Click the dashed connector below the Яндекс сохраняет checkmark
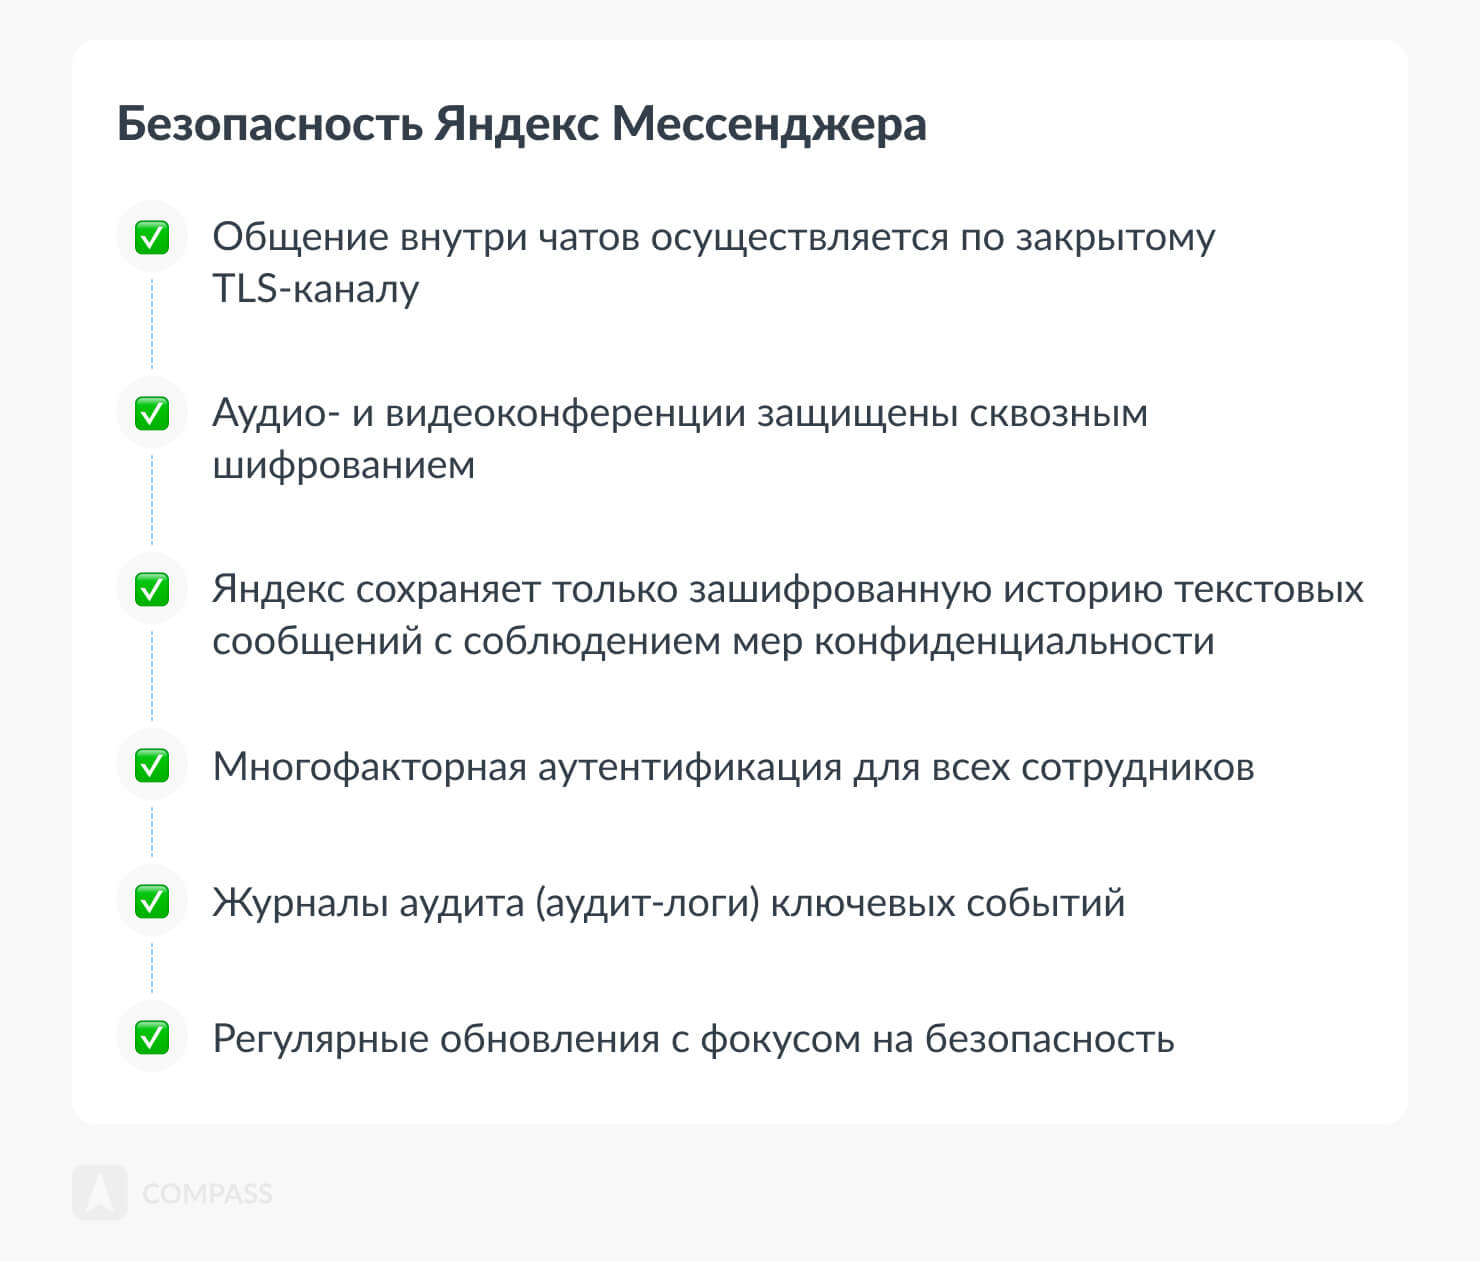Viewport: 1480px width, 1262px height. [152, 676]
